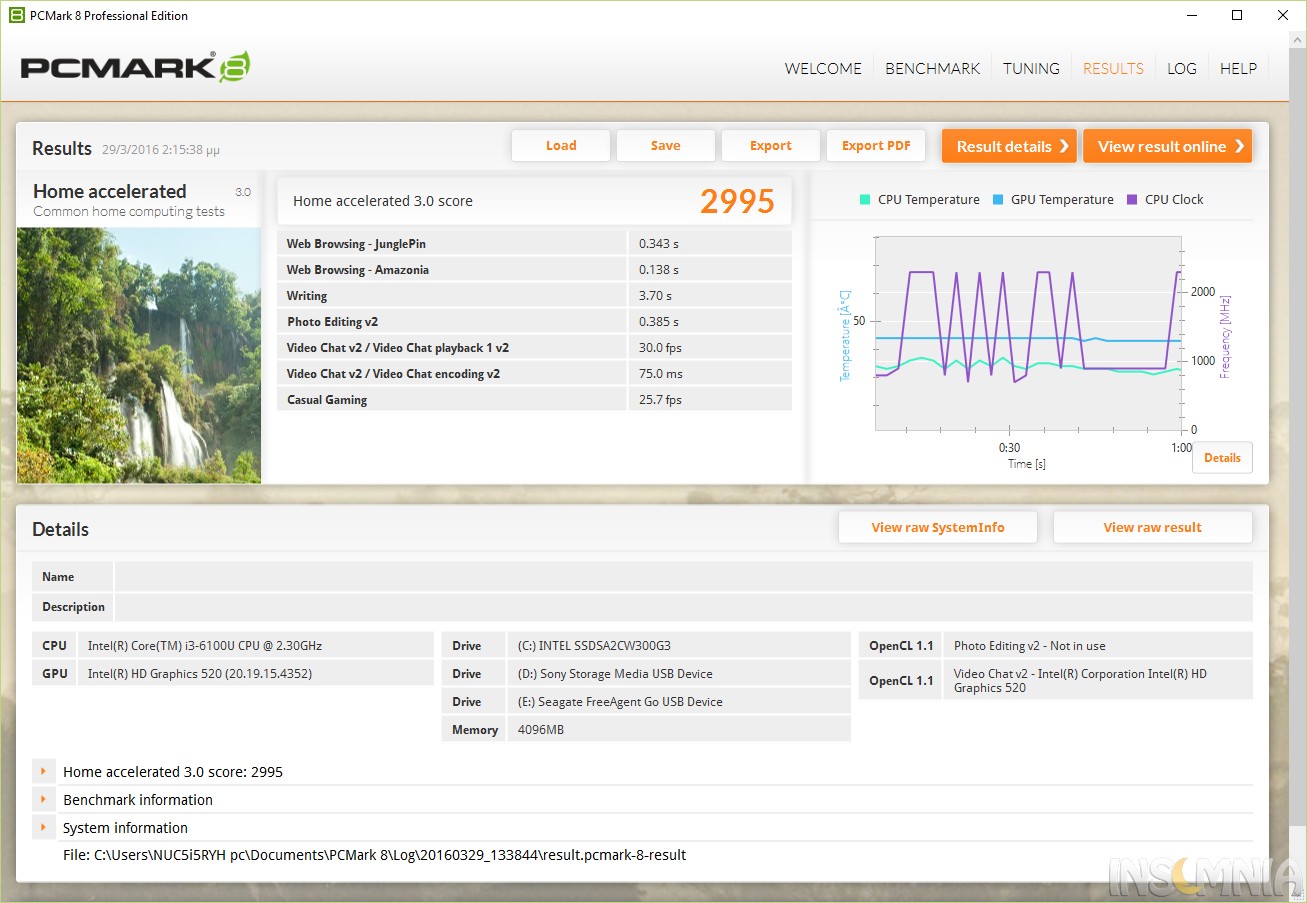Click Sony Storage Media USB Device entry
Viewport: 1307px width, 903px height.
615,674
